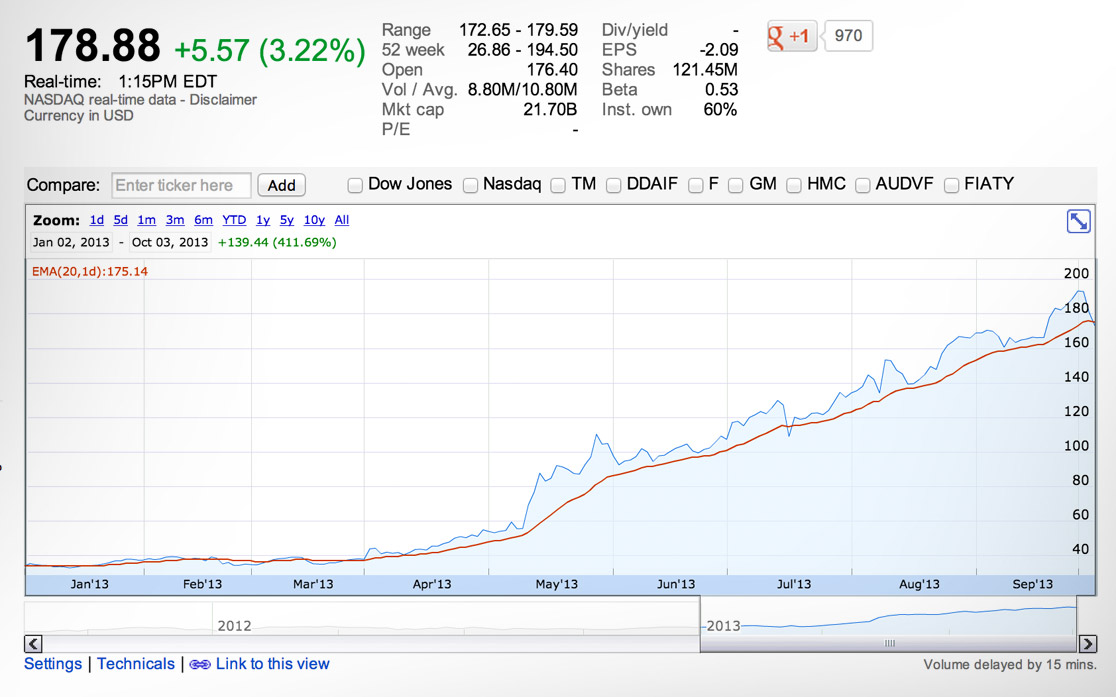
Task: Tick the FIATY comparison checkbox
Action: pos(951,186)
